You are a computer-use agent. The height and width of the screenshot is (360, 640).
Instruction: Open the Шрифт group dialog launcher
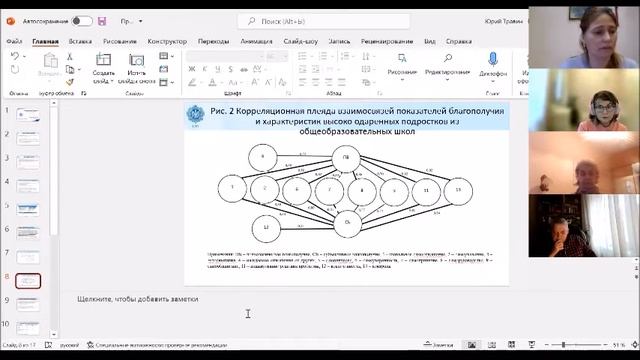click(x=288, y=93)
